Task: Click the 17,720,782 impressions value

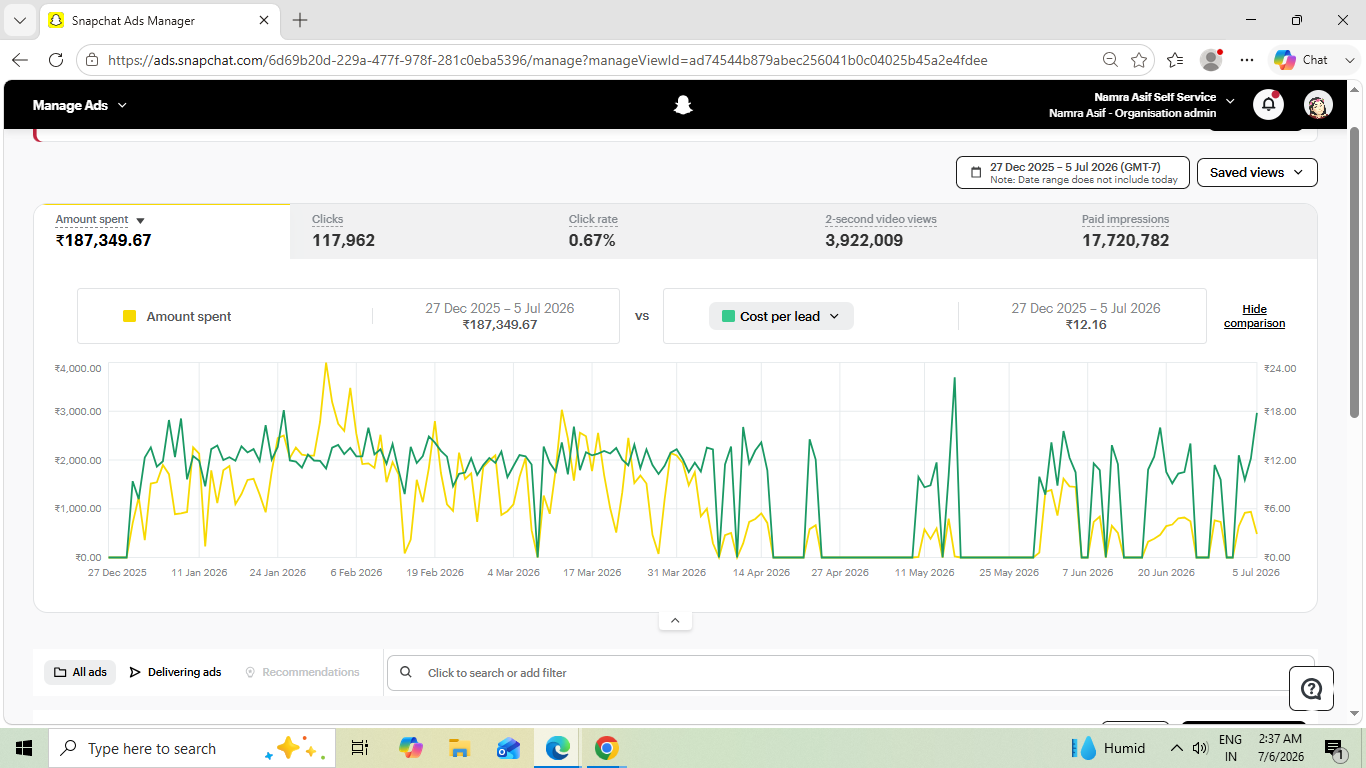Action: tap(1125, 240)
